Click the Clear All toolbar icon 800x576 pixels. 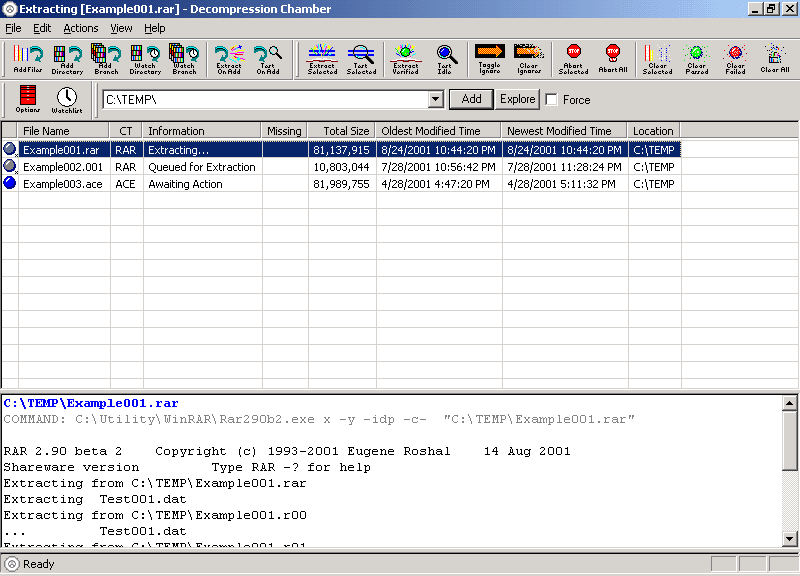[x=774, y=59]
